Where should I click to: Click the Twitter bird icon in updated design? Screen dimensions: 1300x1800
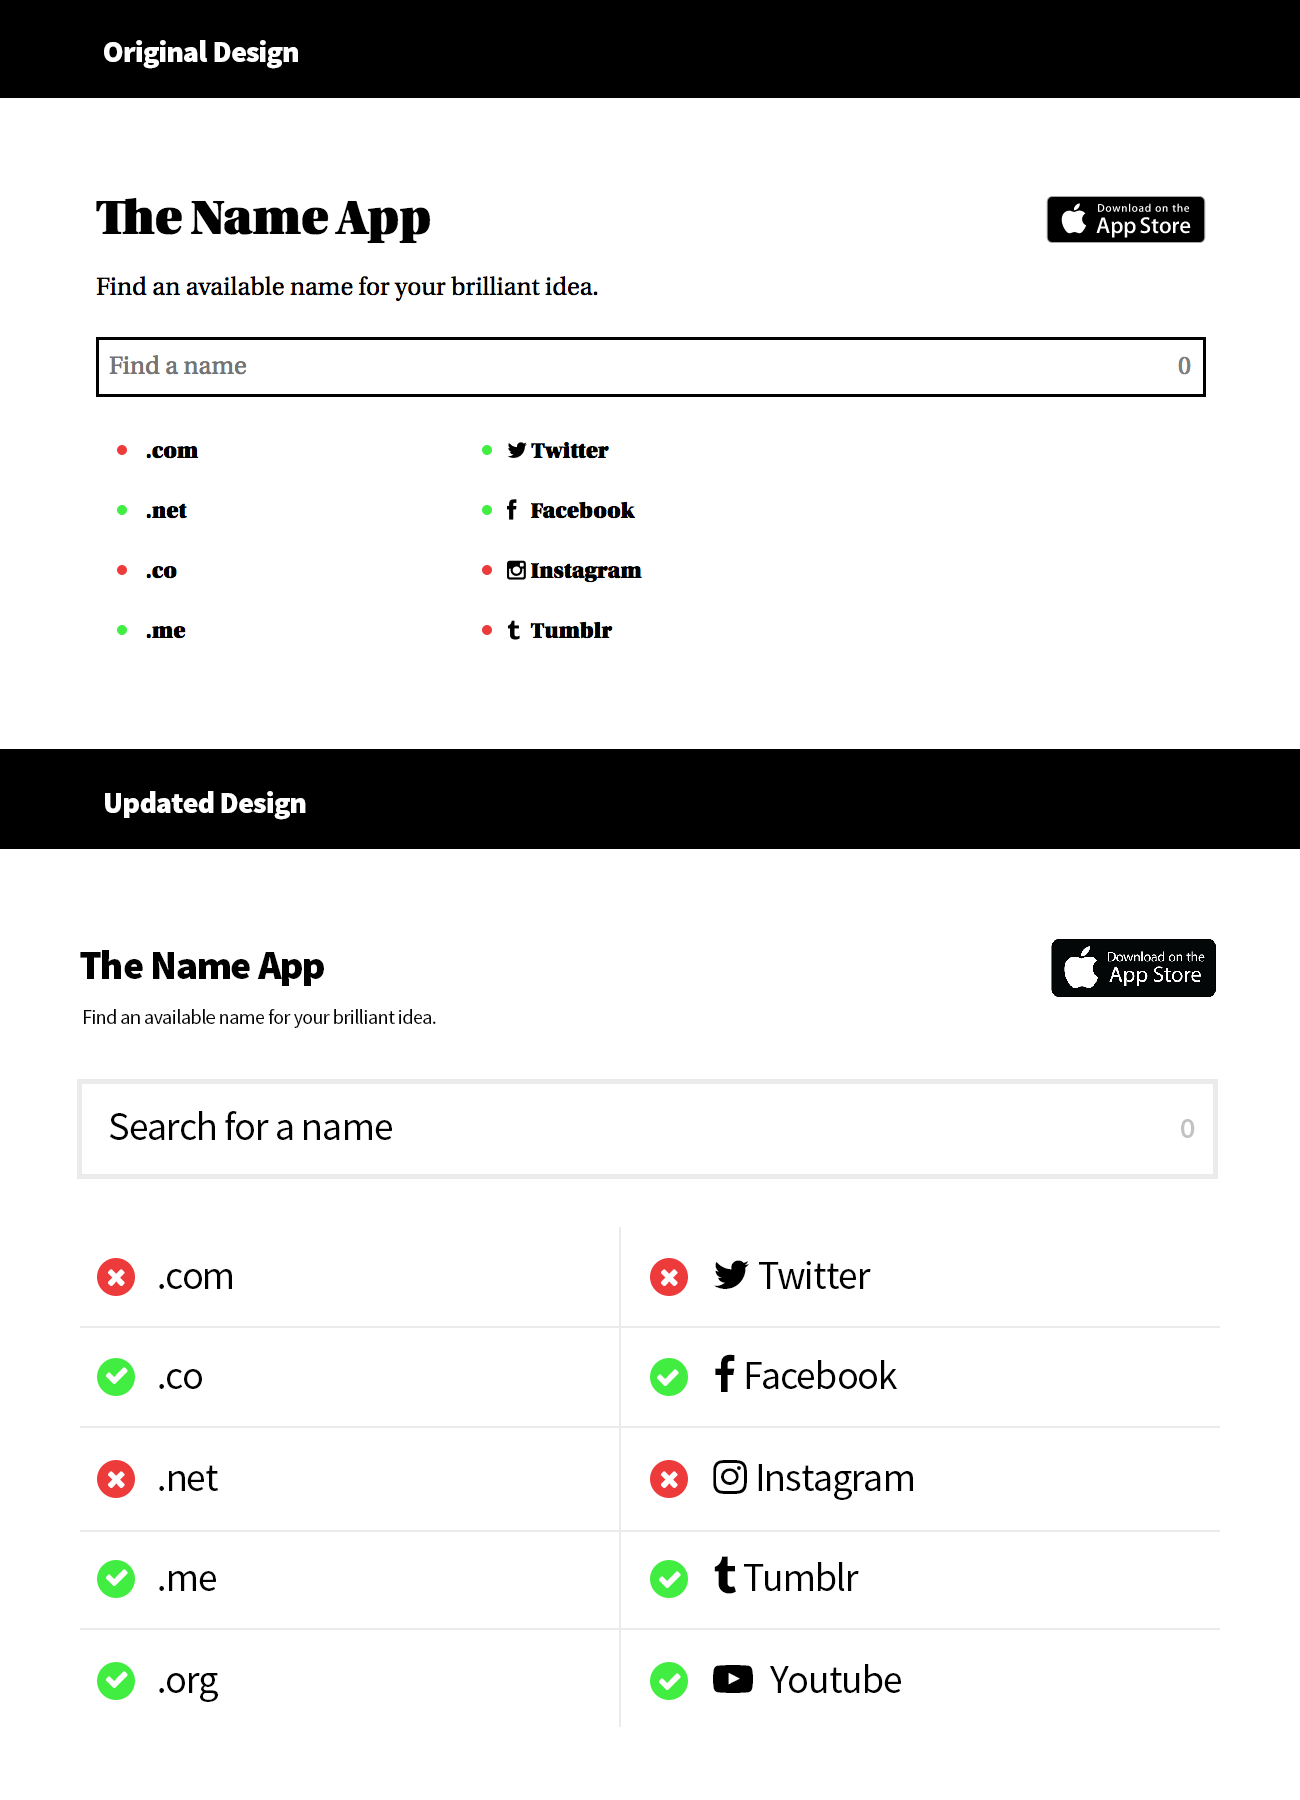tap(731, 1275)
